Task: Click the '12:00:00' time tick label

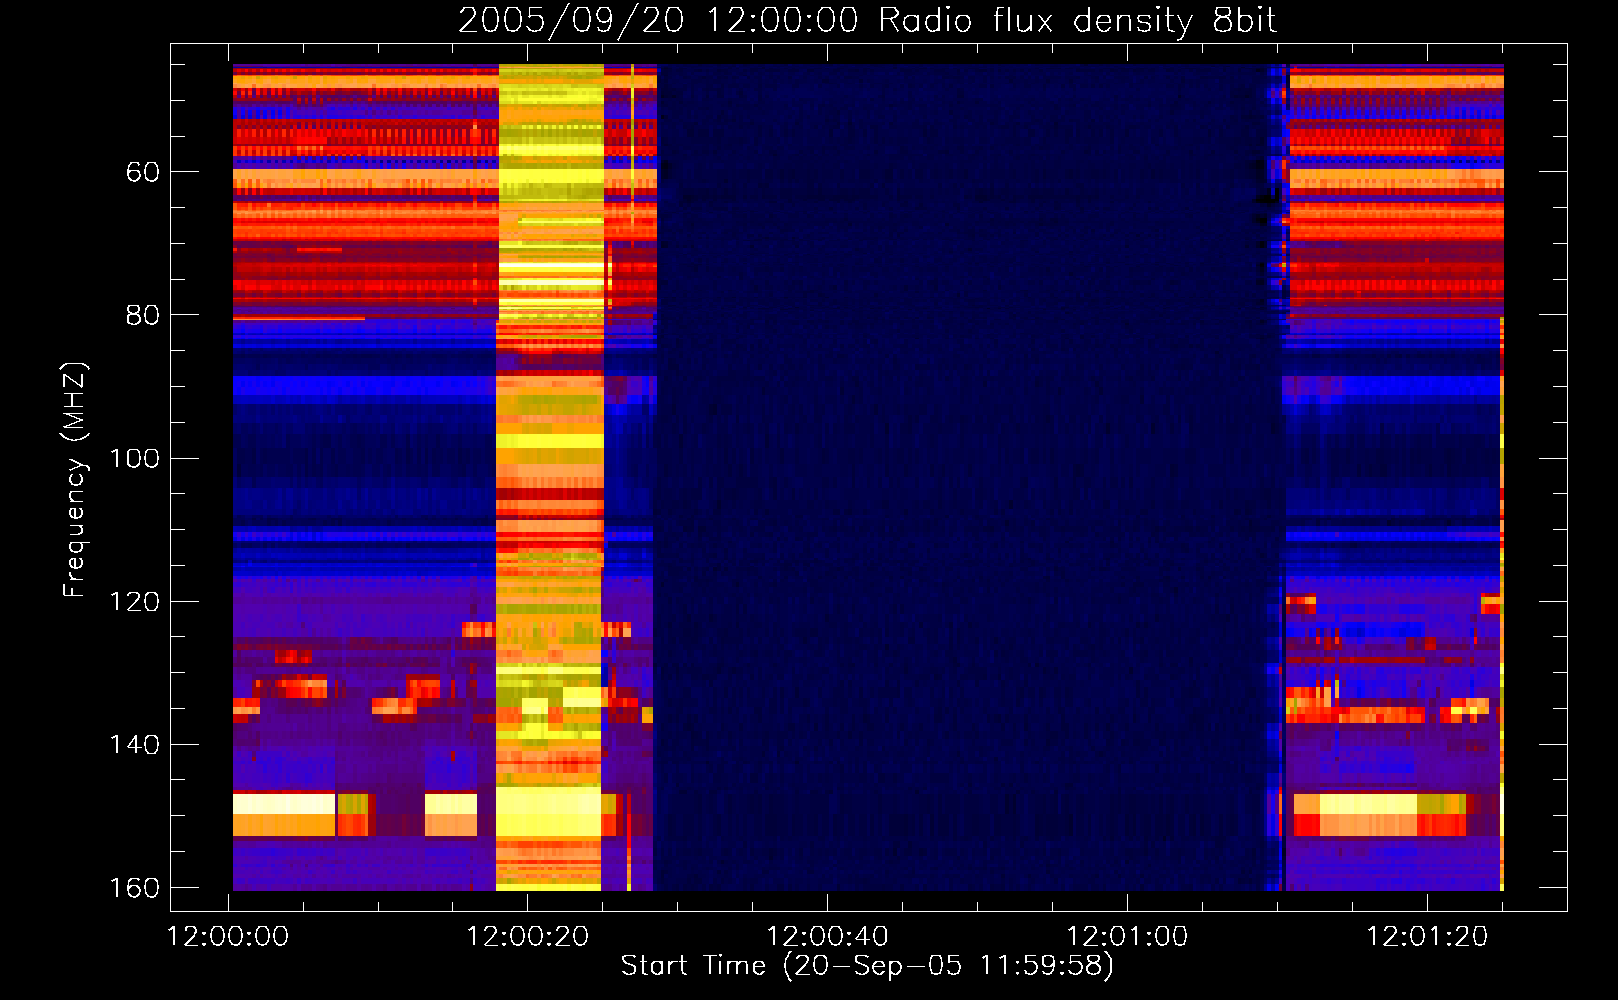Action: click(x=228, y=936)
